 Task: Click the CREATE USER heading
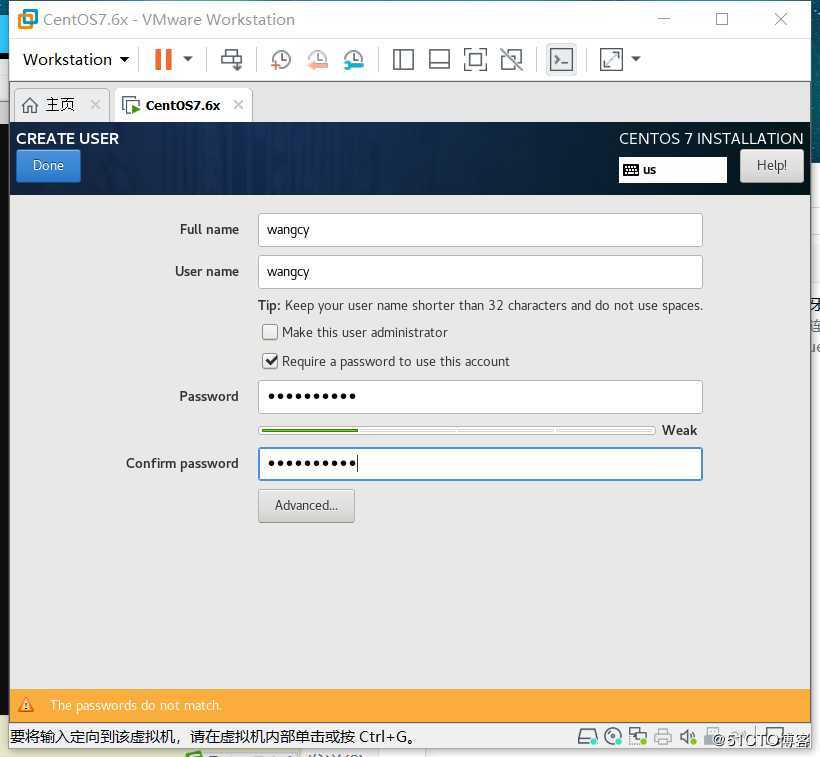click(67, 139)
